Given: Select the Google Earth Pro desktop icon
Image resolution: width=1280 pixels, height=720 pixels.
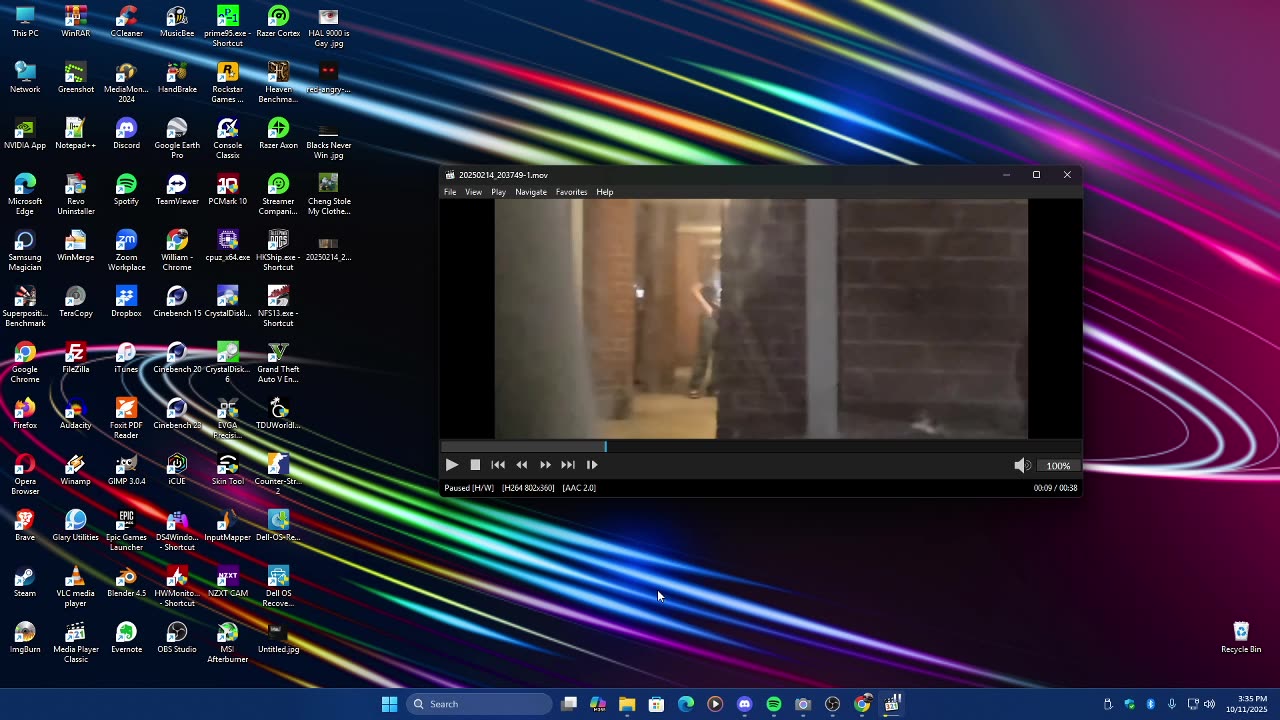Looking at the screenshot, I should (177, 138).
